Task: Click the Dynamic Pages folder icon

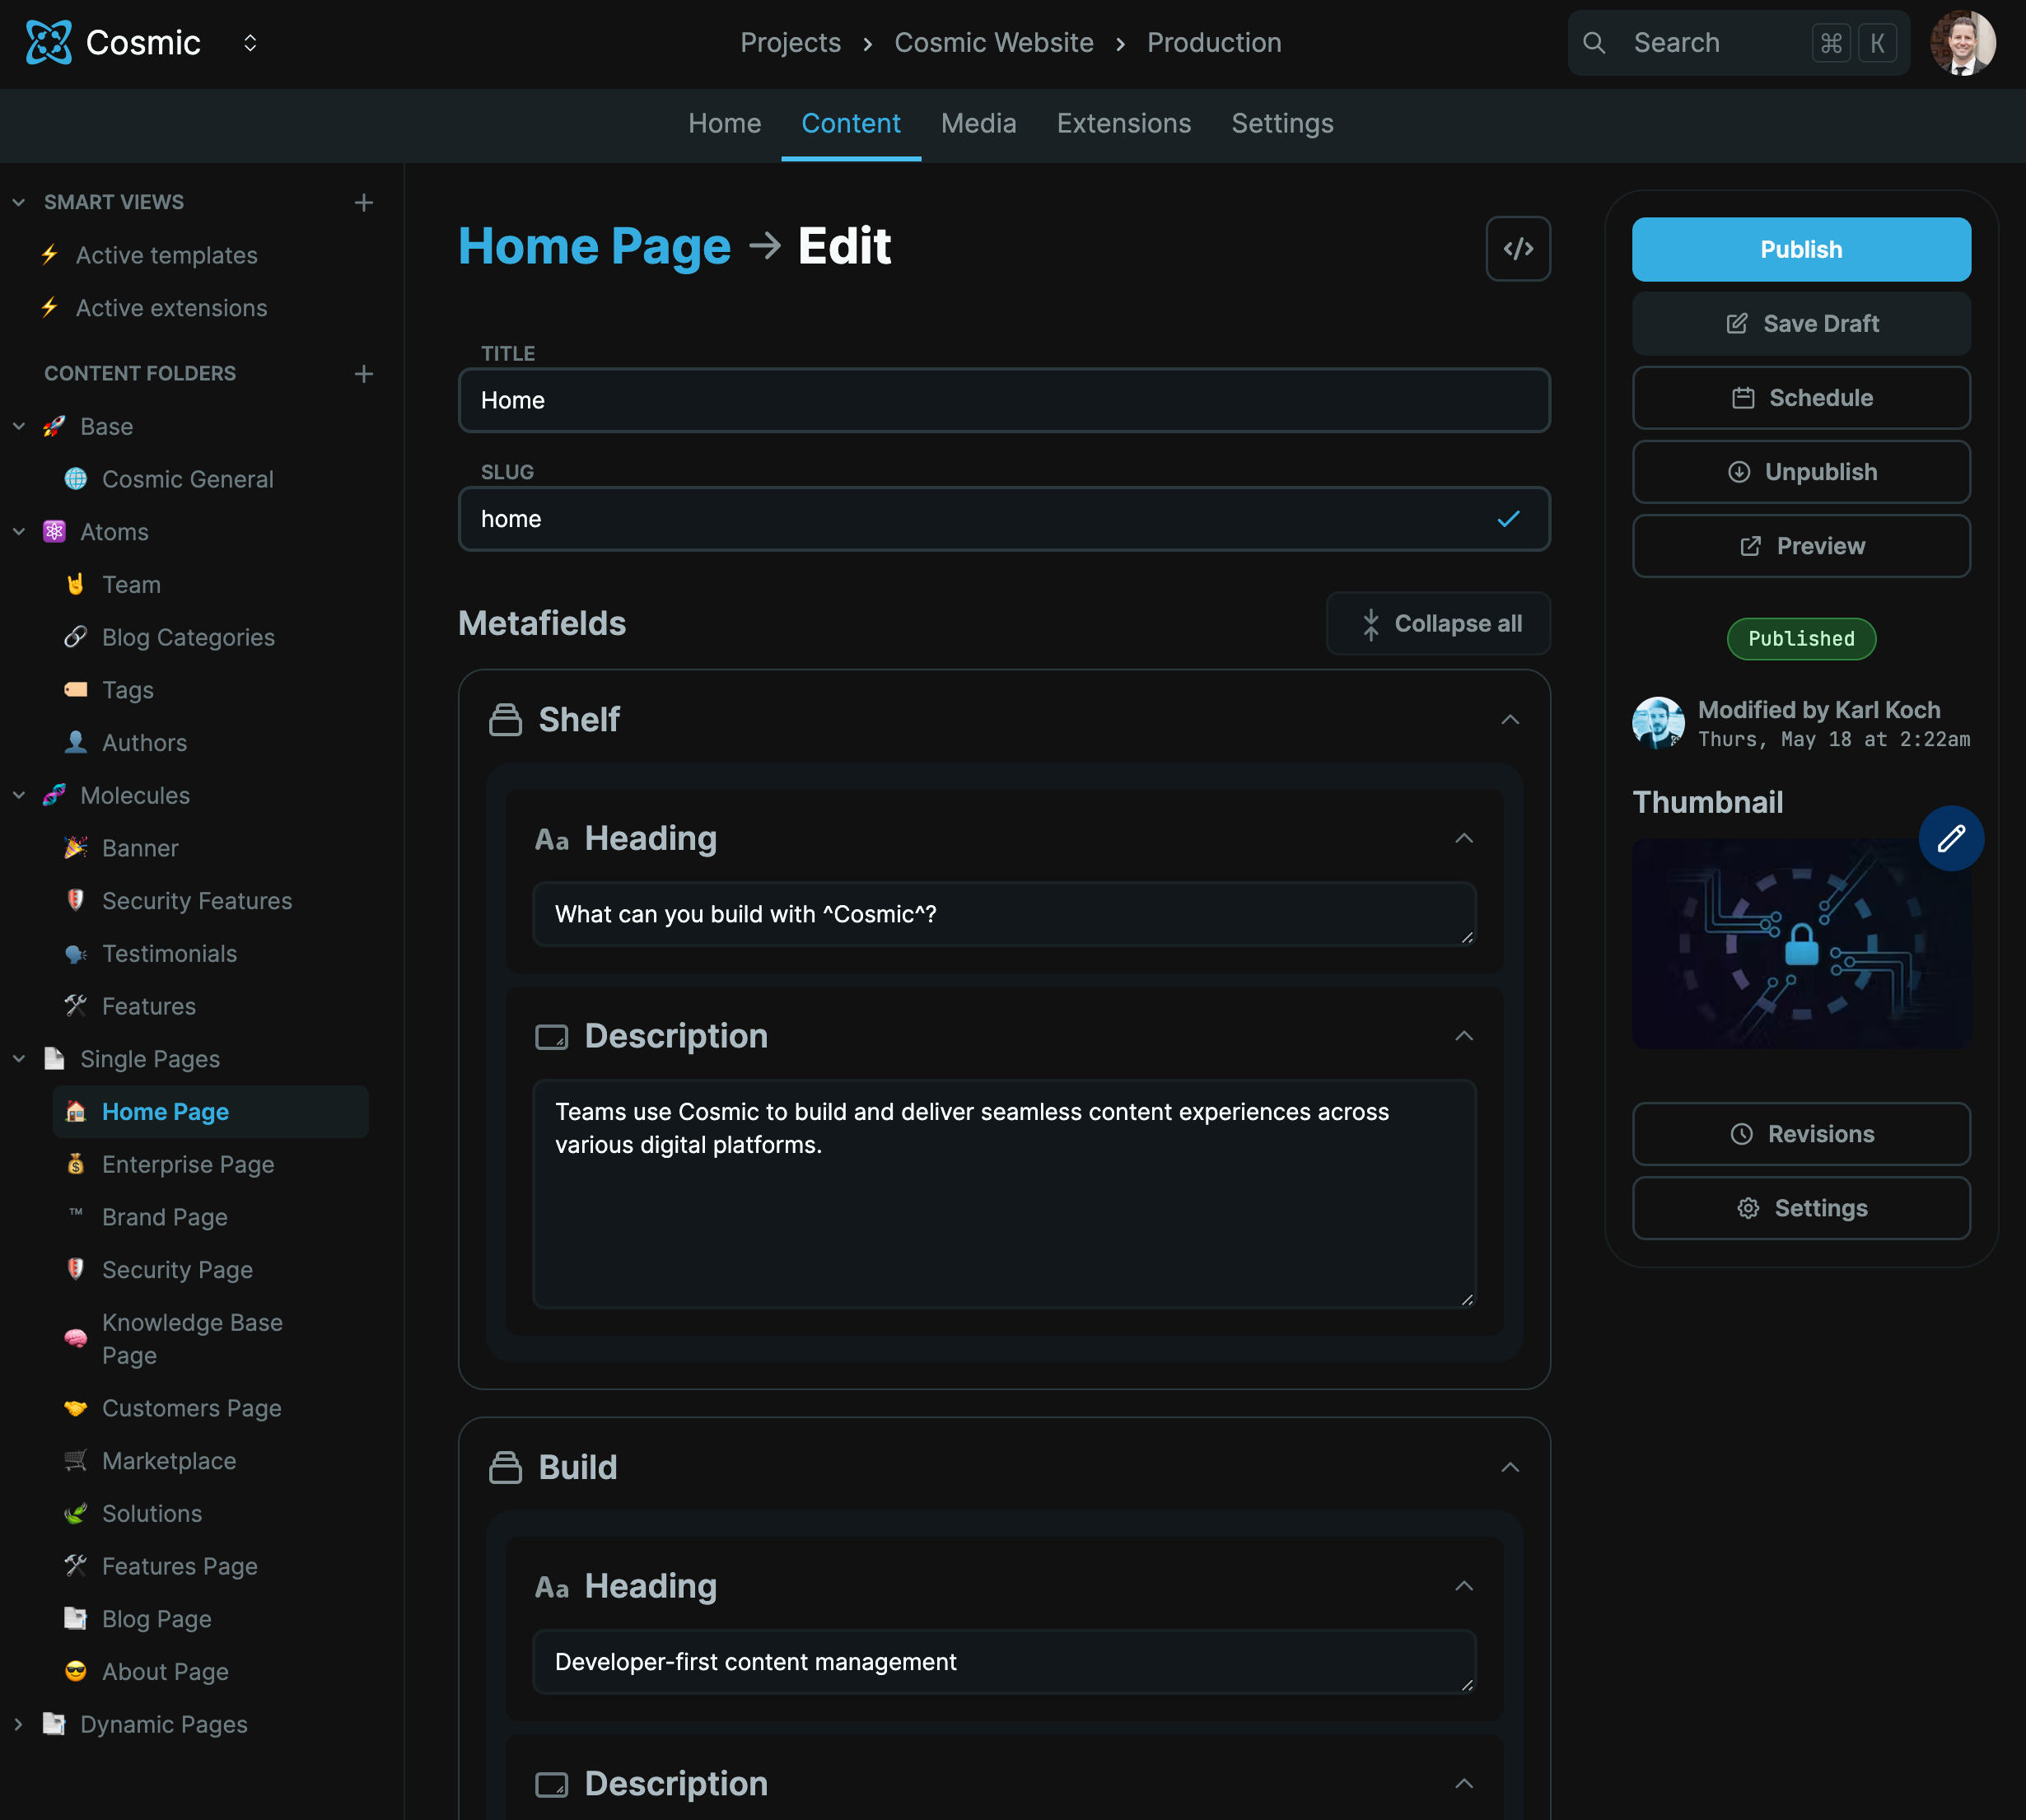Action: click(54, 1723)
